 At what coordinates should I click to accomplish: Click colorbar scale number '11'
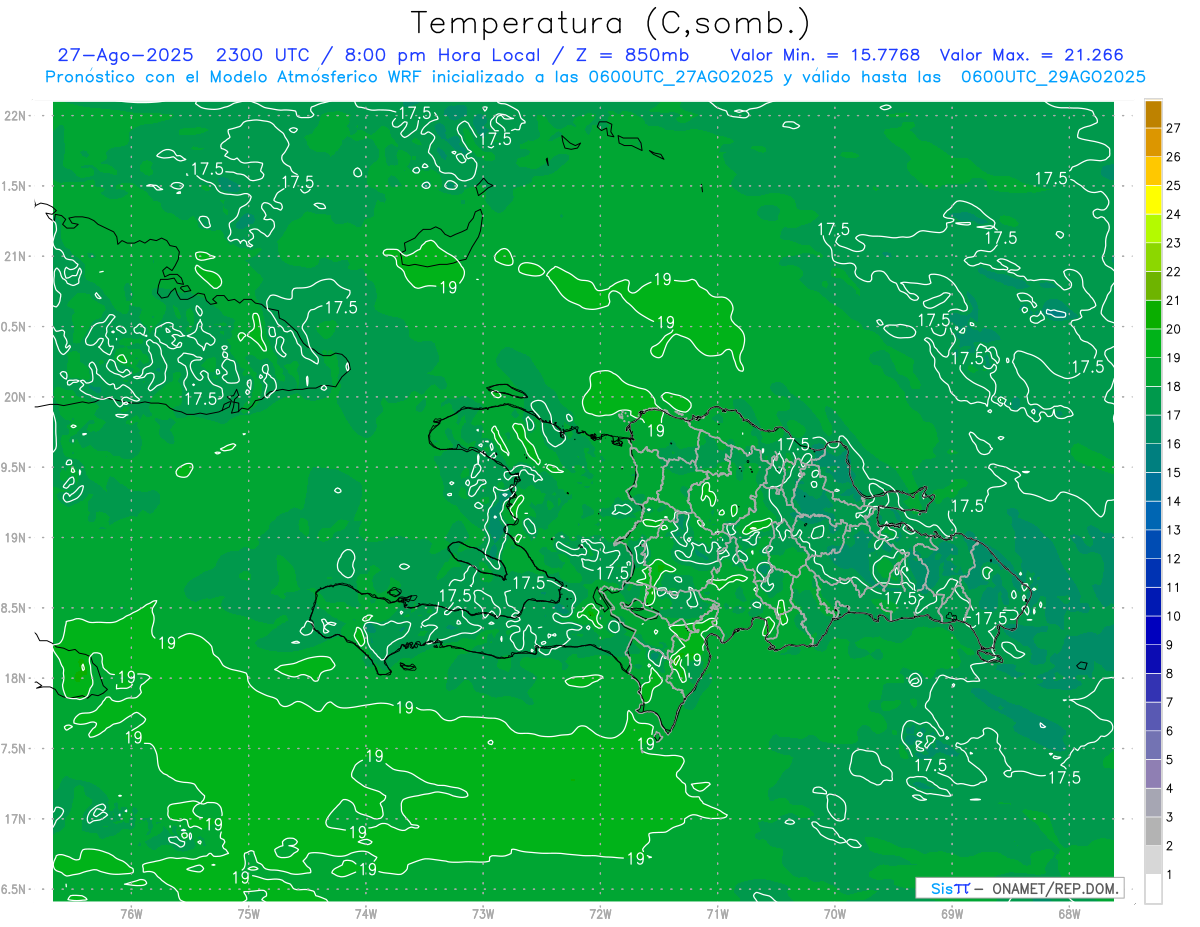pos(1174,587)
